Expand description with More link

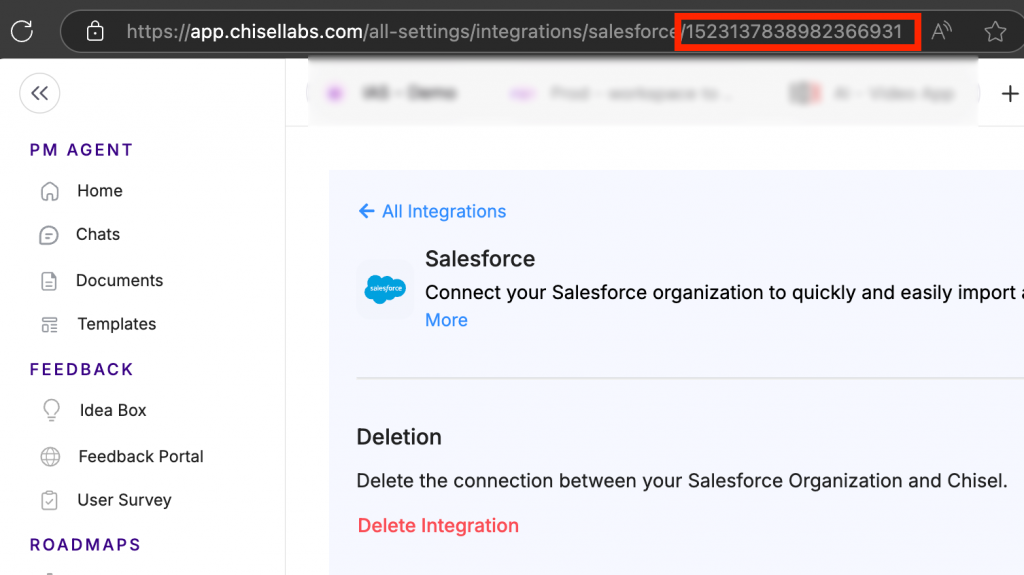[x=446, y=320]
